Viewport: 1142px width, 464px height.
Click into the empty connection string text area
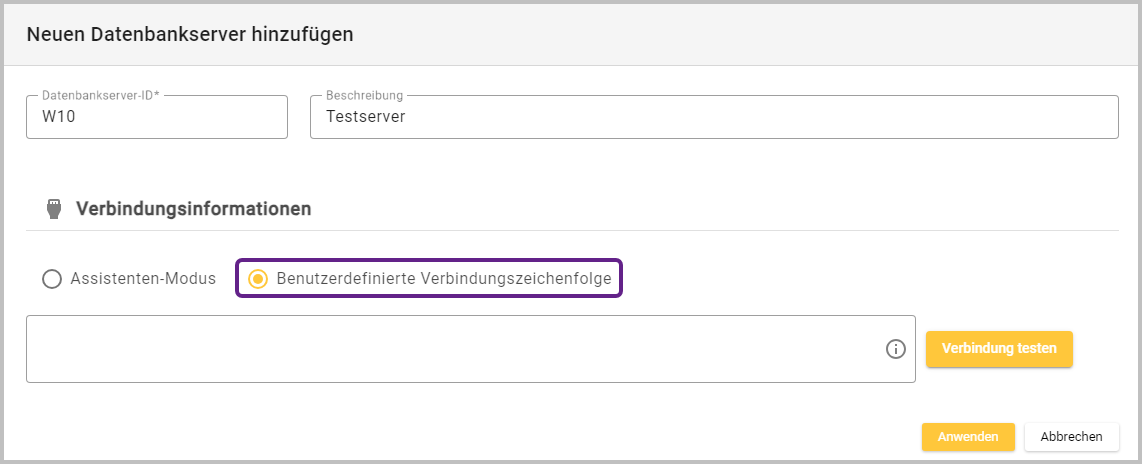click(x=450, y=349)
